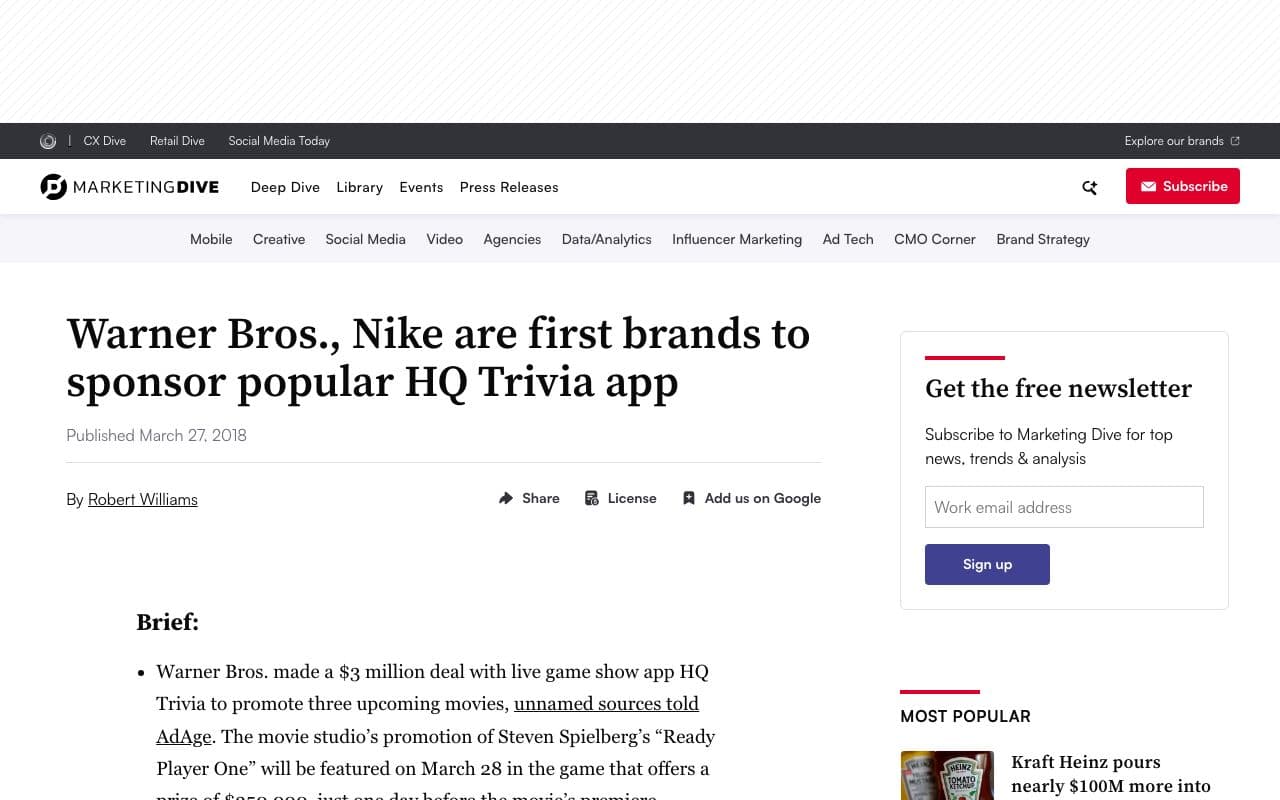Open the Kraft Heinz pours nearly $100M article
Screen dimensions: 1280x800
pos(1111,774)
